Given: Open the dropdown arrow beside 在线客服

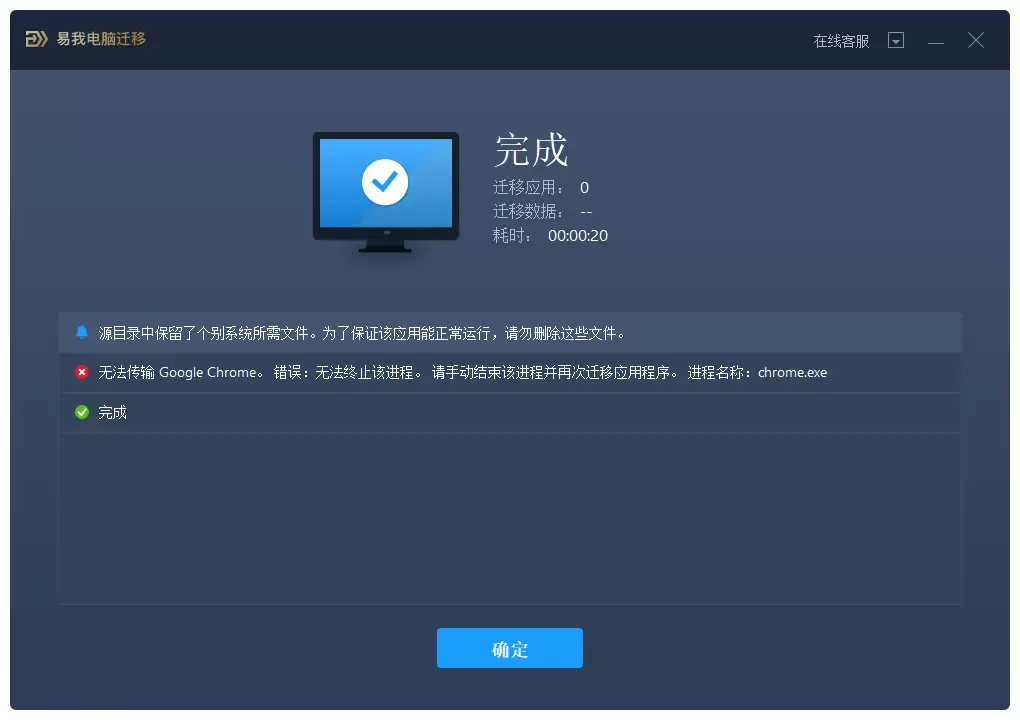Looking at the screenshot, I should [896, 40].
